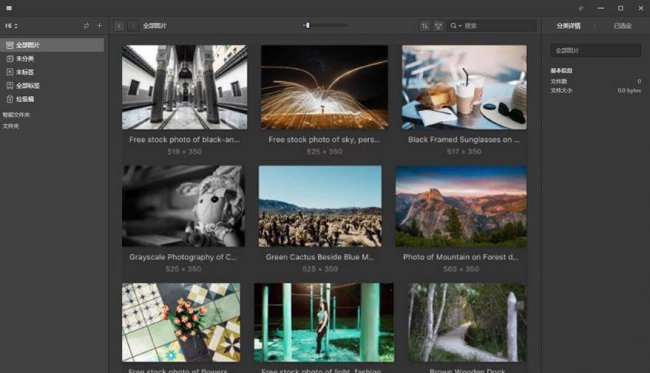Click title 'Free stock photo of sky, pers...'
This screenshot has width=650, height=373.
(x=324, y=140)
